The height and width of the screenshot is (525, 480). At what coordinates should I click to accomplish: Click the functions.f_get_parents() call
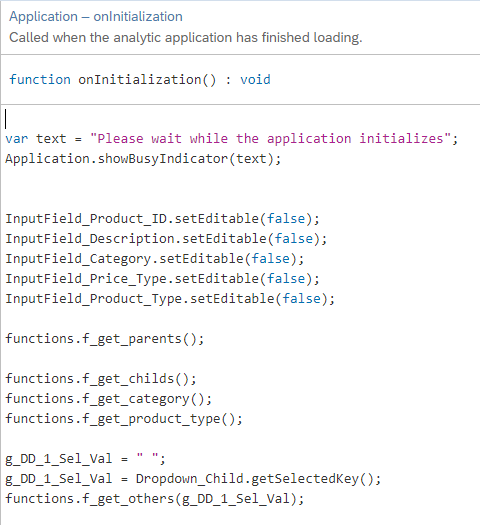104,339
